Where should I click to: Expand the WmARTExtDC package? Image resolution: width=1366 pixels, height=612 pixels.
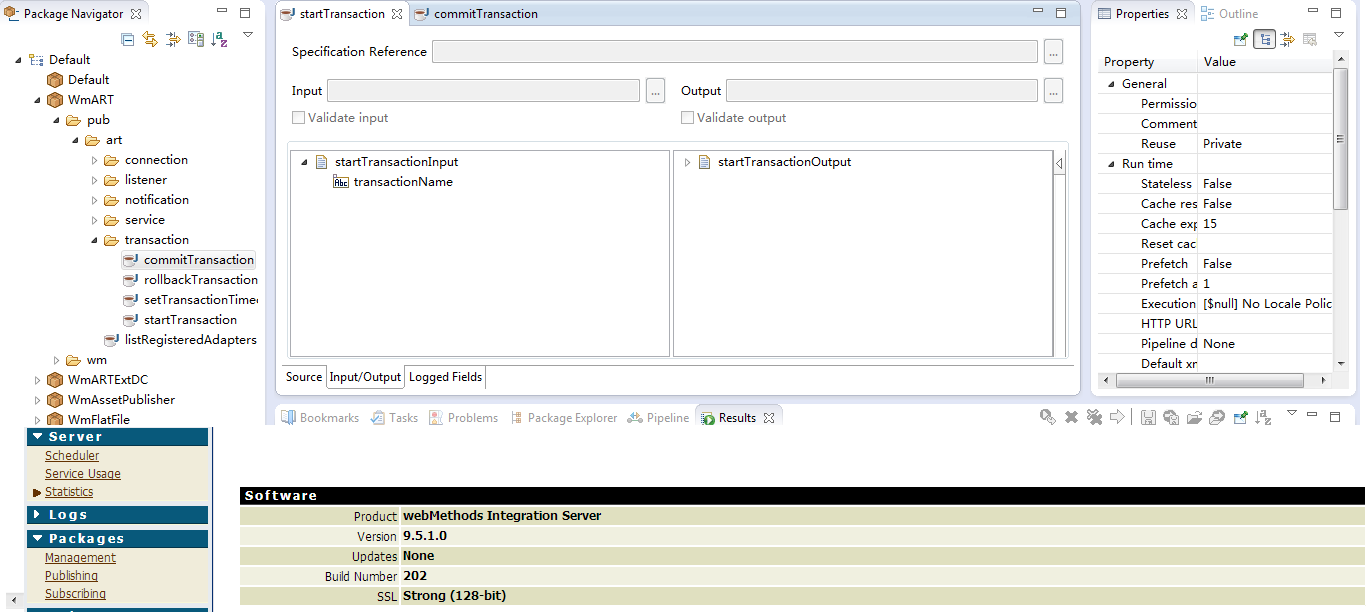(x=37, y=380)
